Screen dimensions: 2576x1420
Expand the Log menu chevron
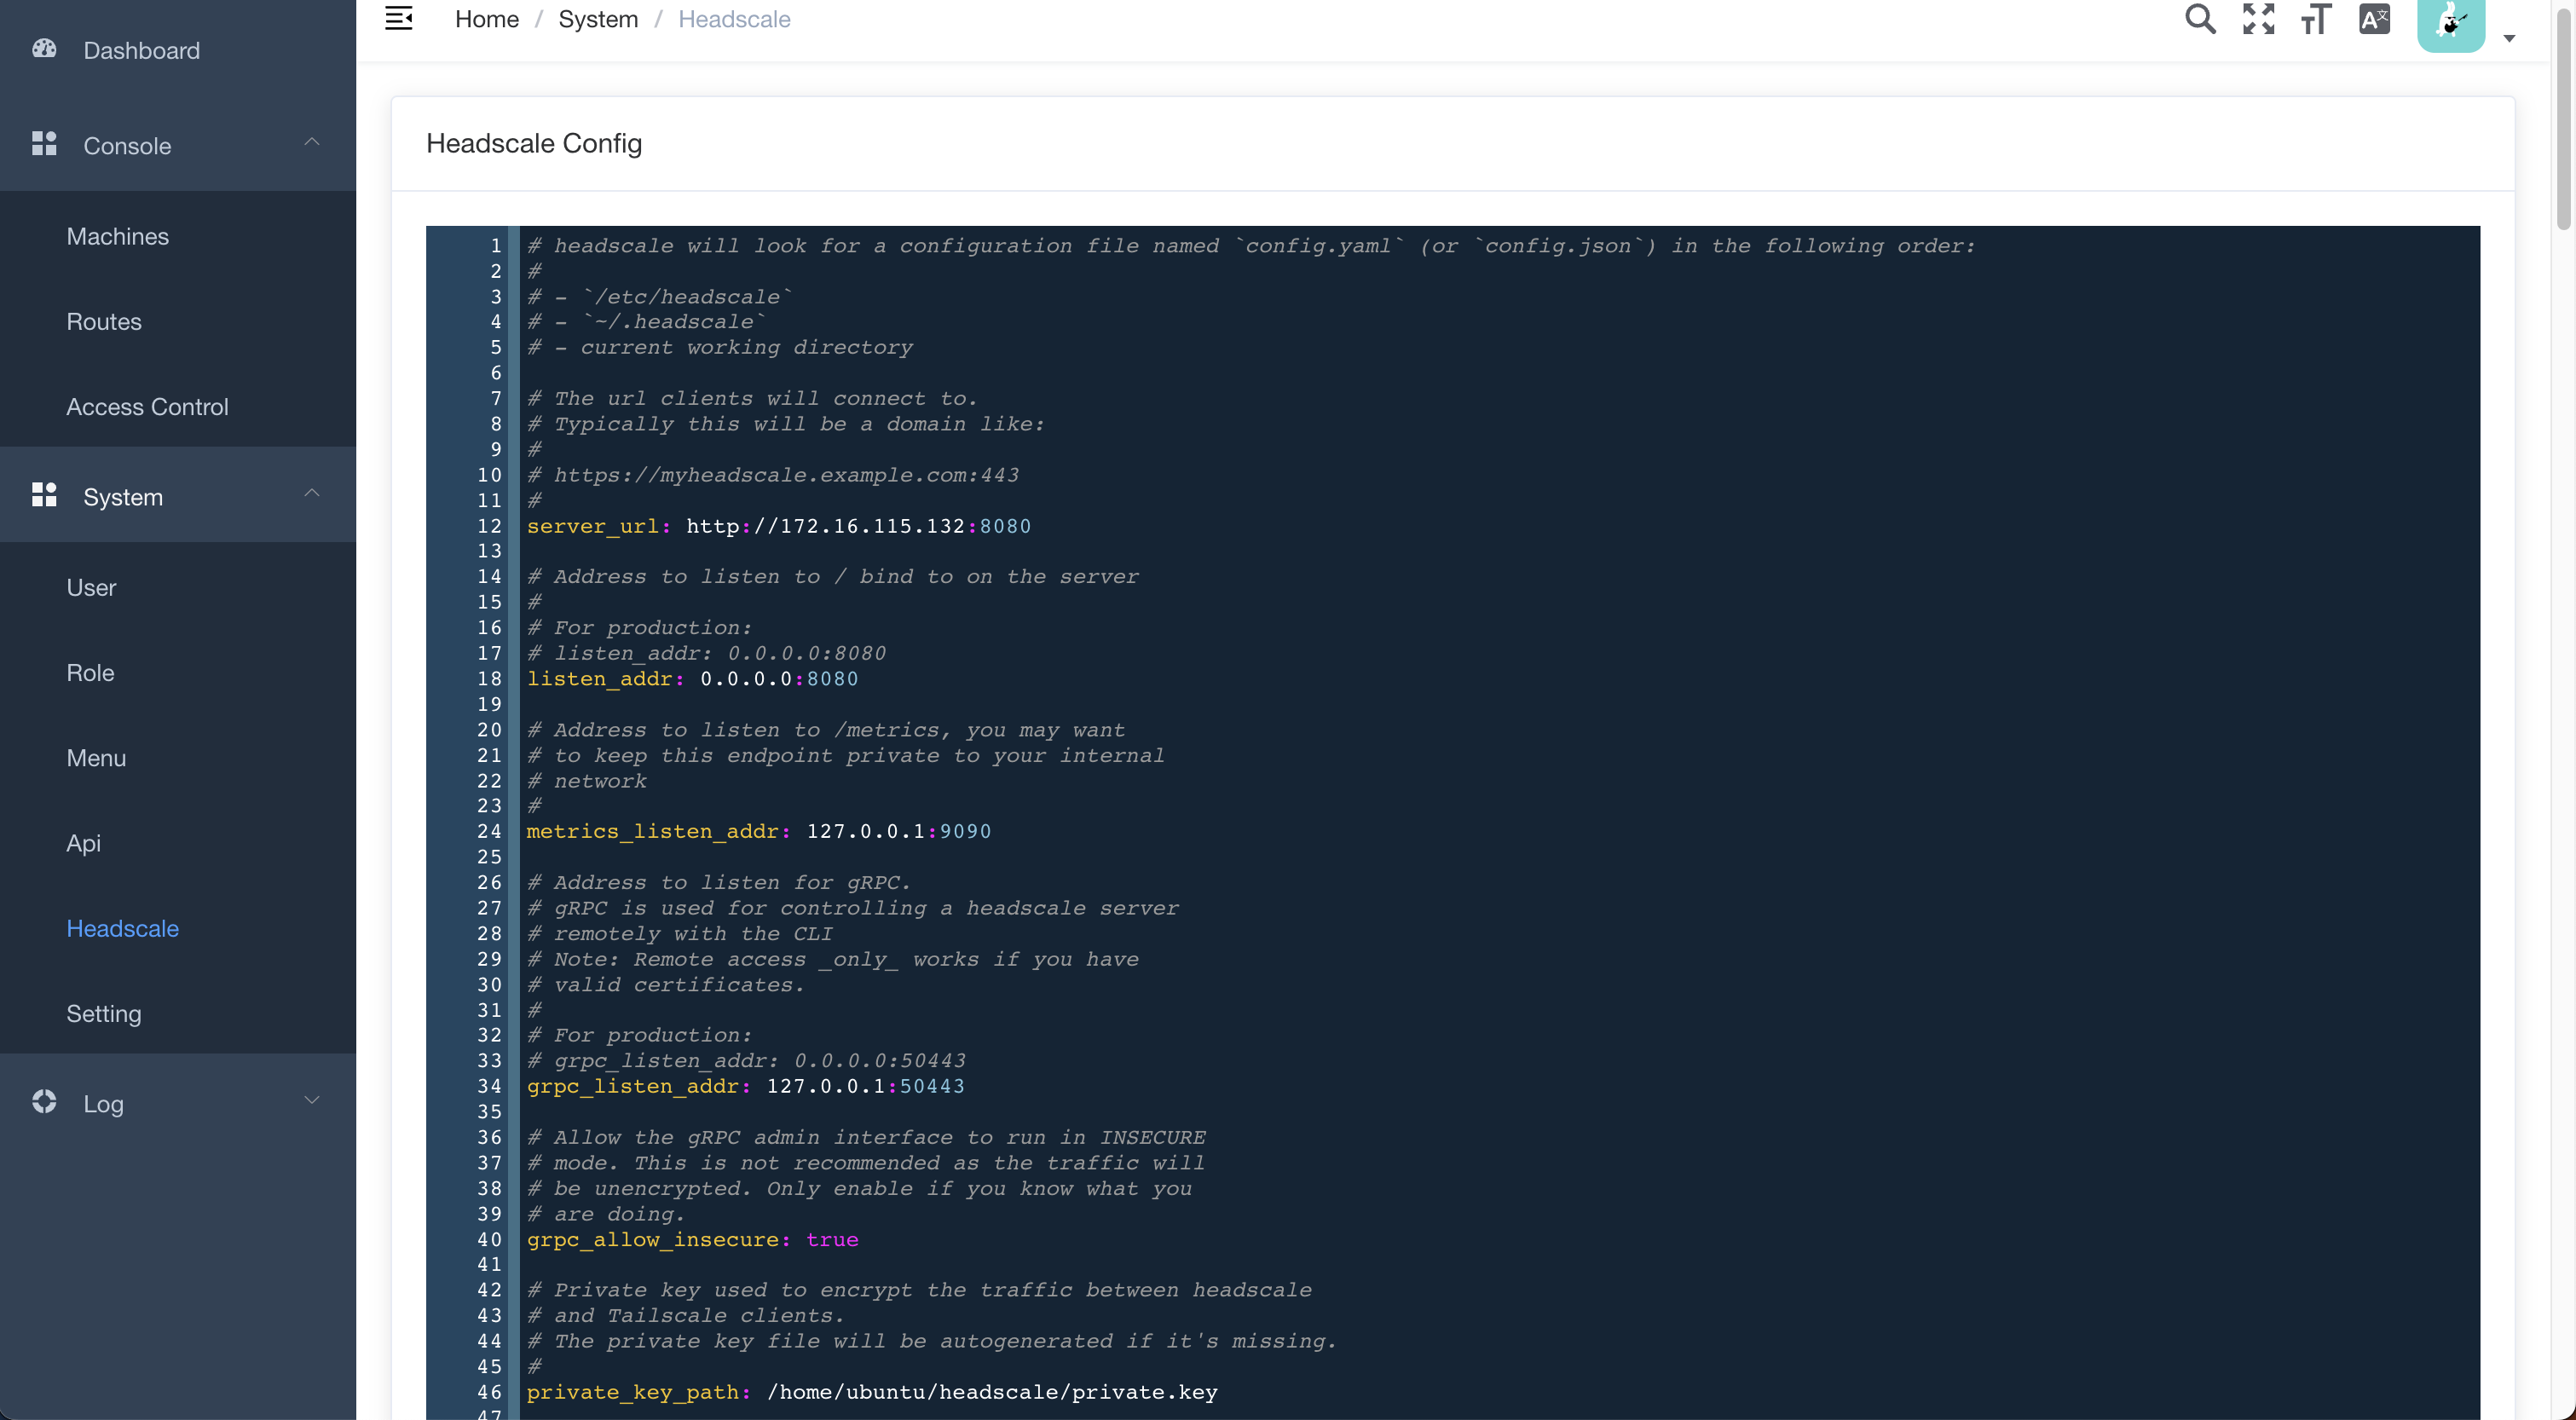click(312, 1101)
